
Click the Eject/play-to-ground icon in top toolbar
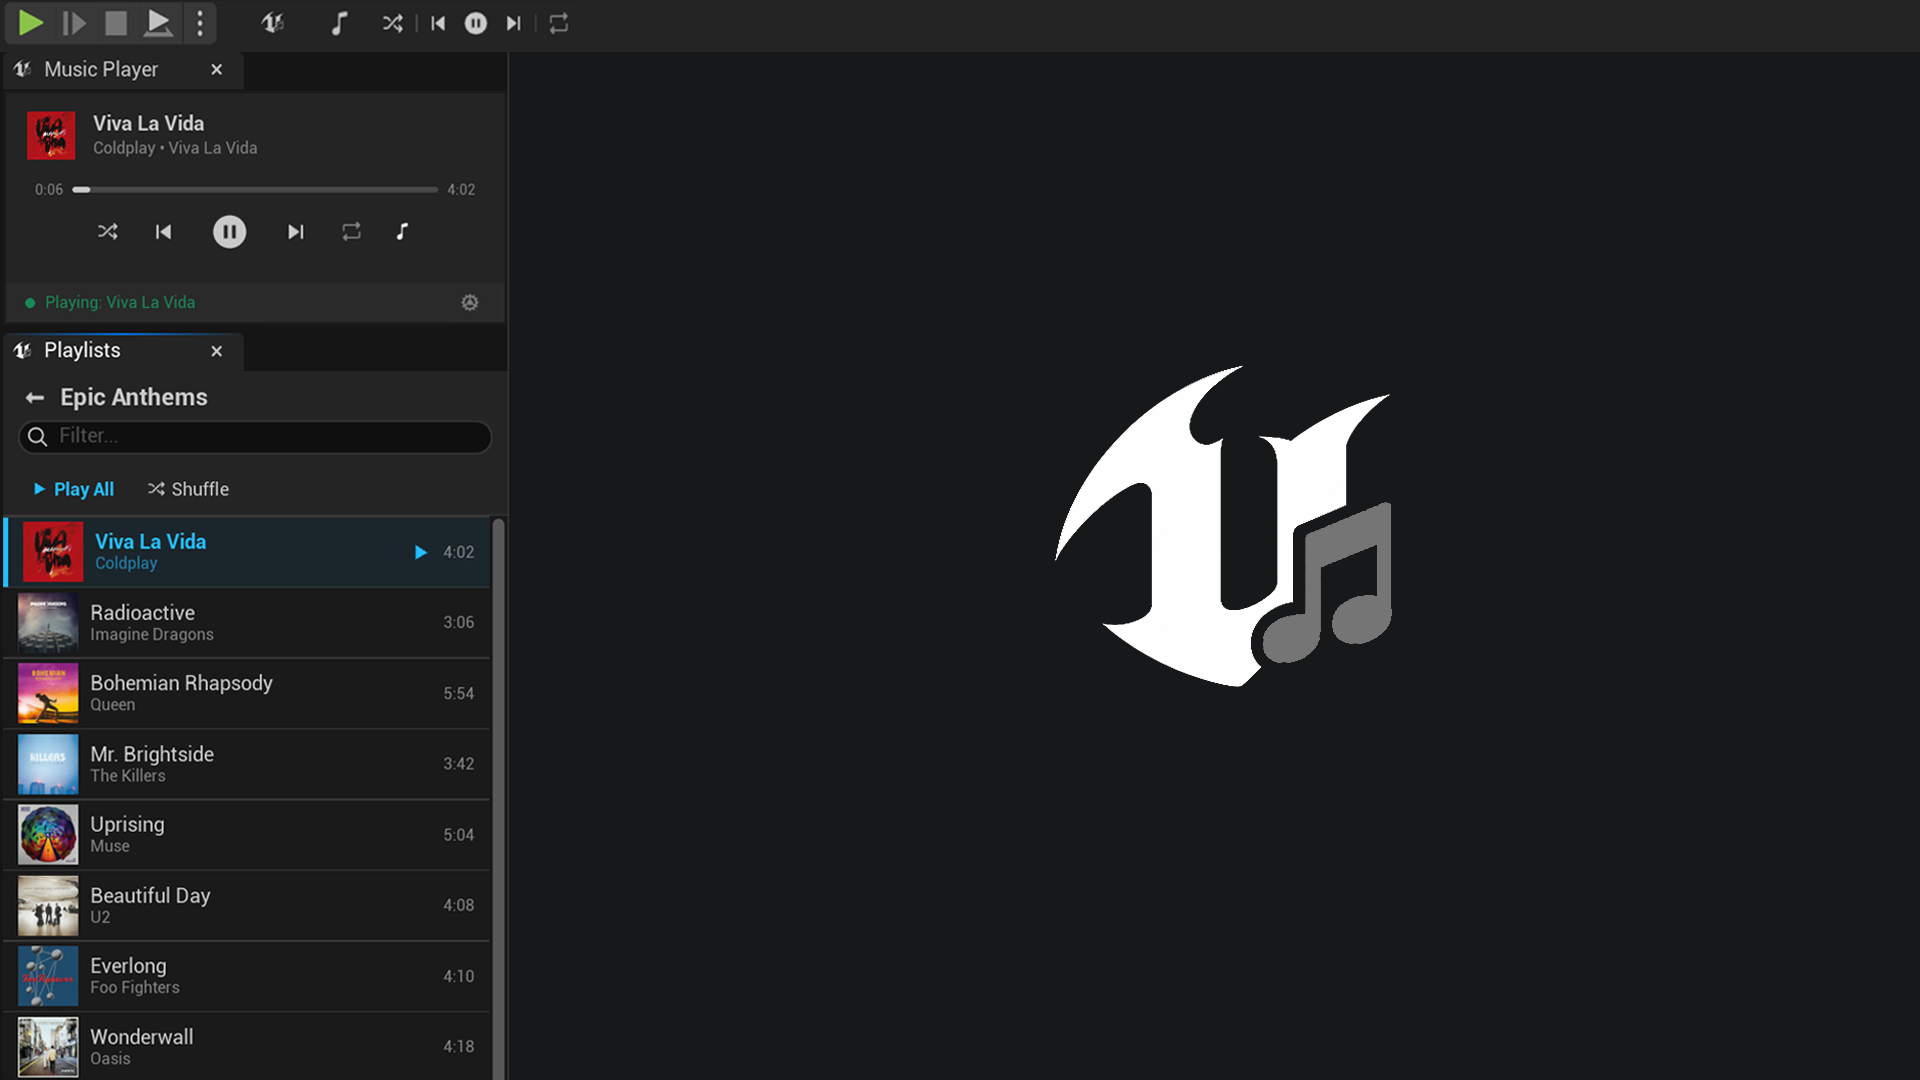click(158, 23)
